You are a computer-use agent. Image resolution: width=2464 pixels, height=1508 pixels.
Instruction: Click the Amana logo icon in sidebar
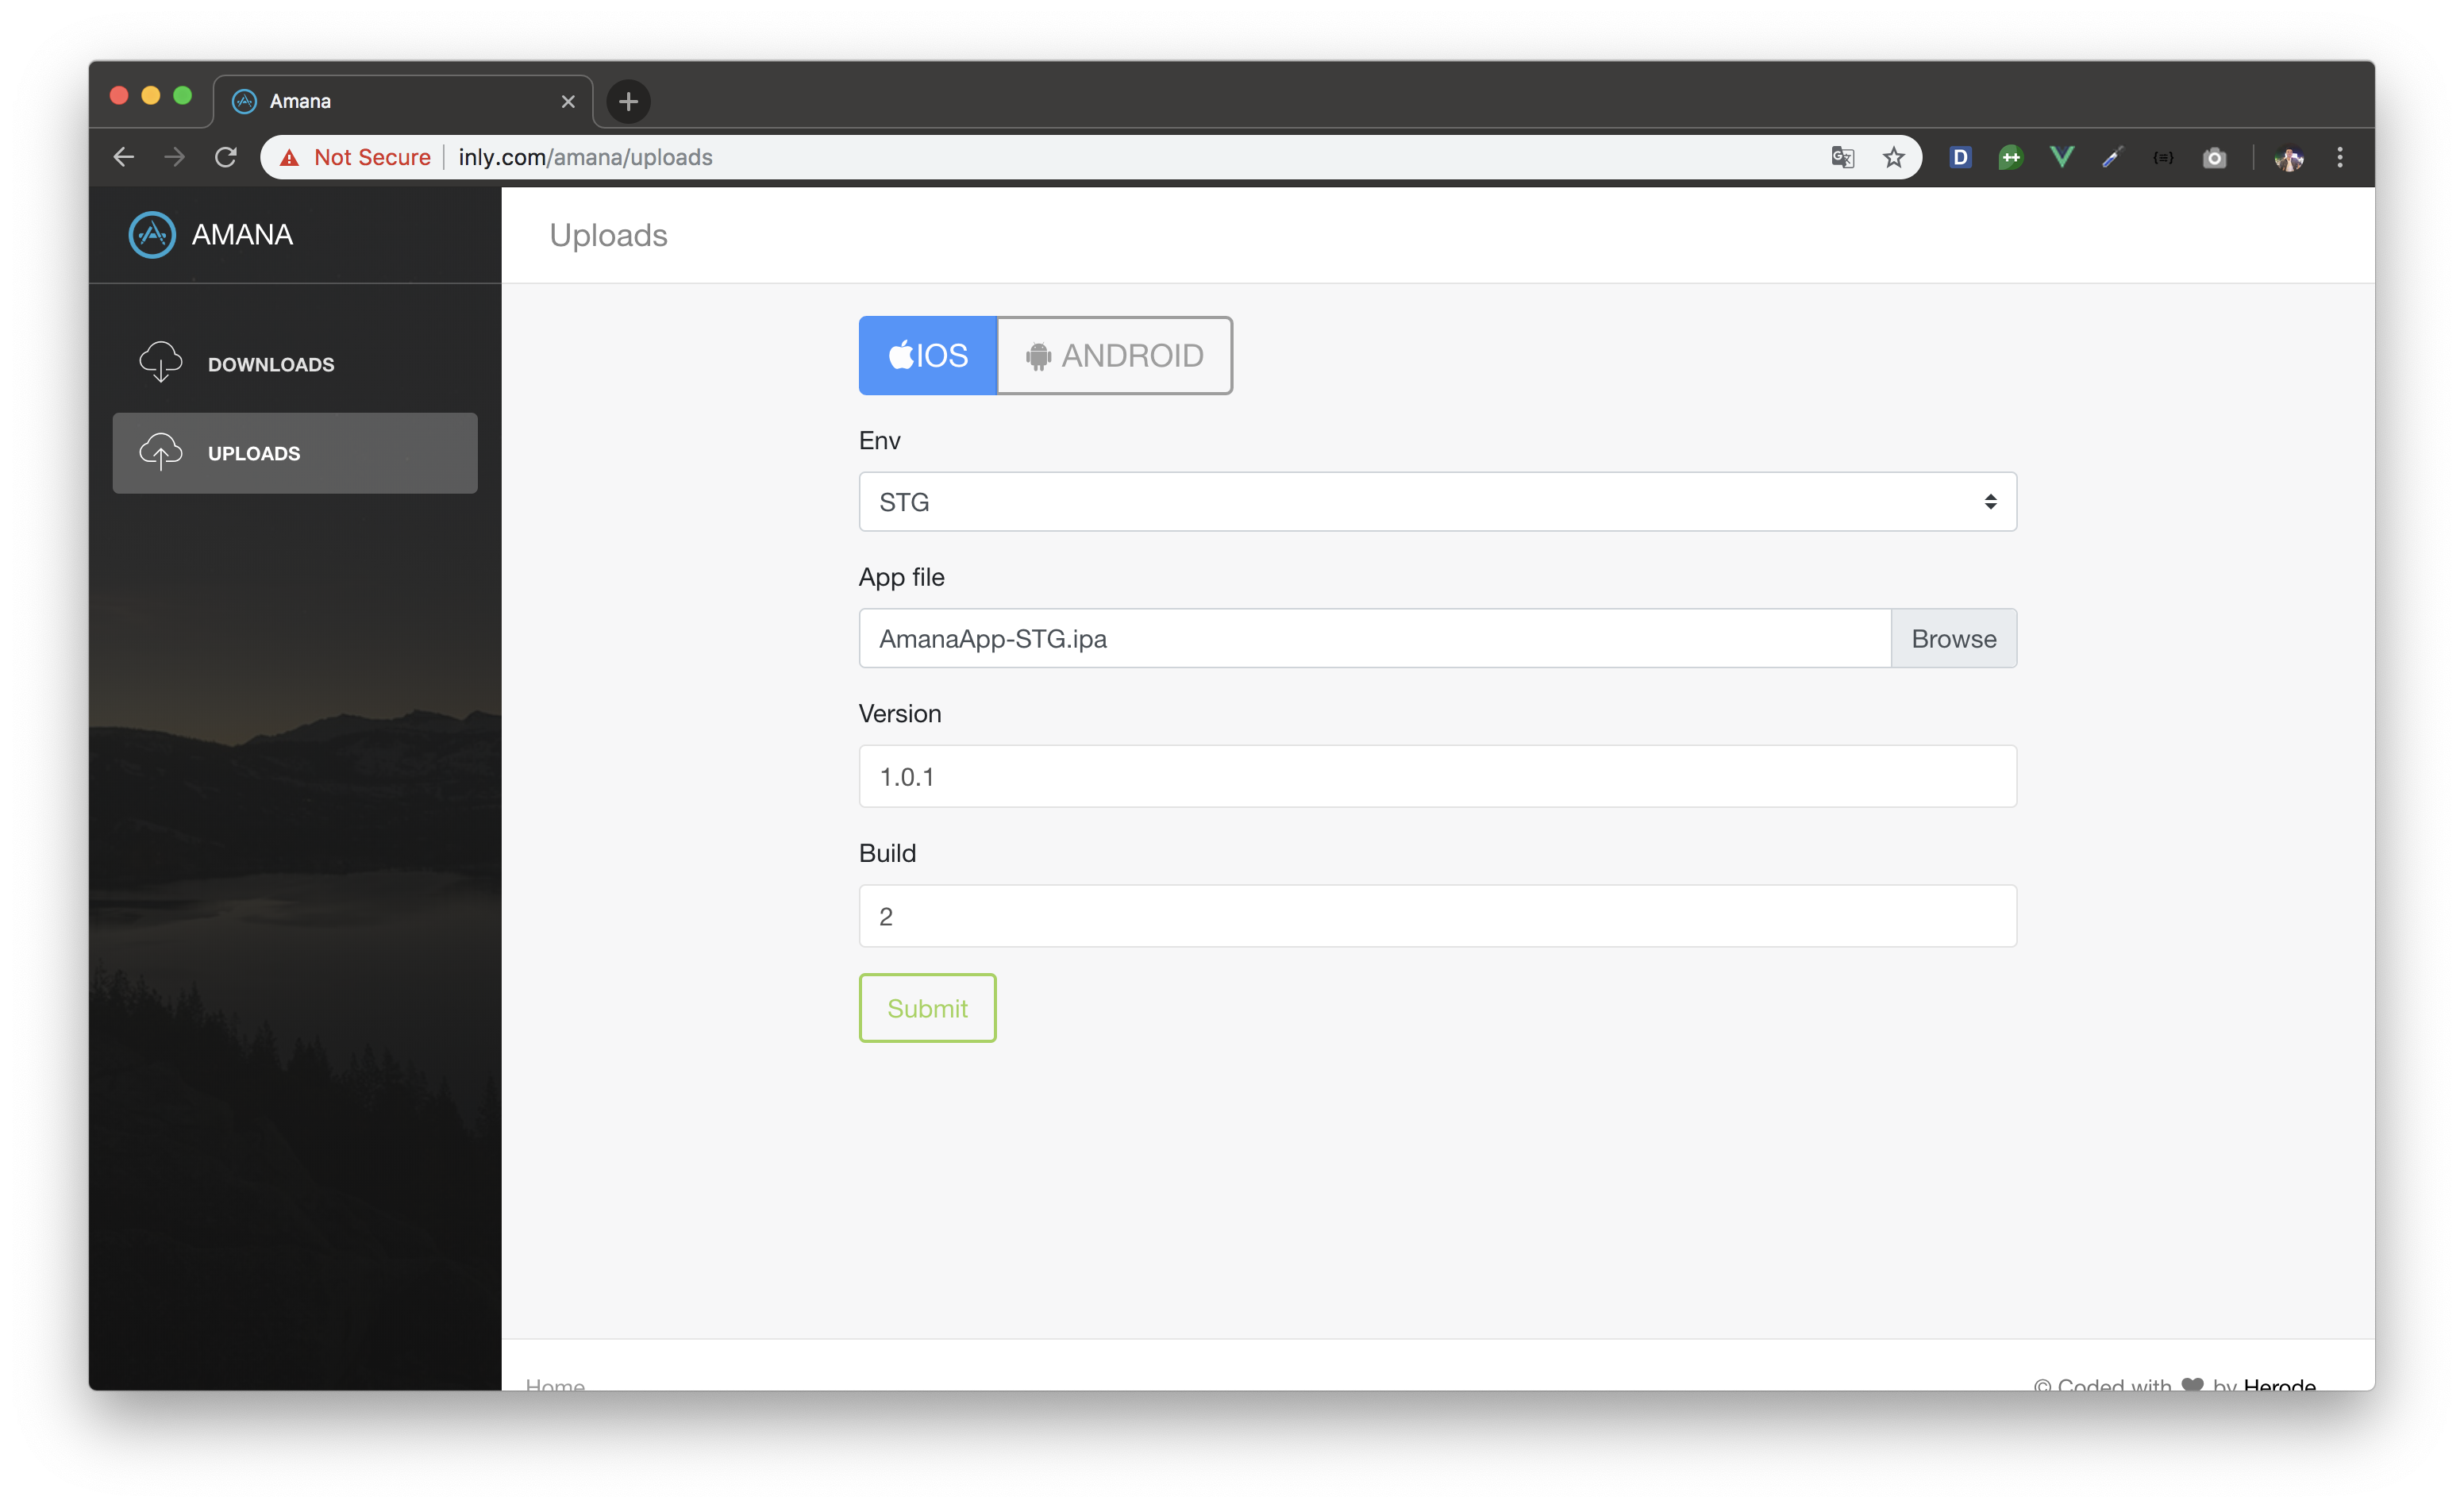[x=152, y=235]
